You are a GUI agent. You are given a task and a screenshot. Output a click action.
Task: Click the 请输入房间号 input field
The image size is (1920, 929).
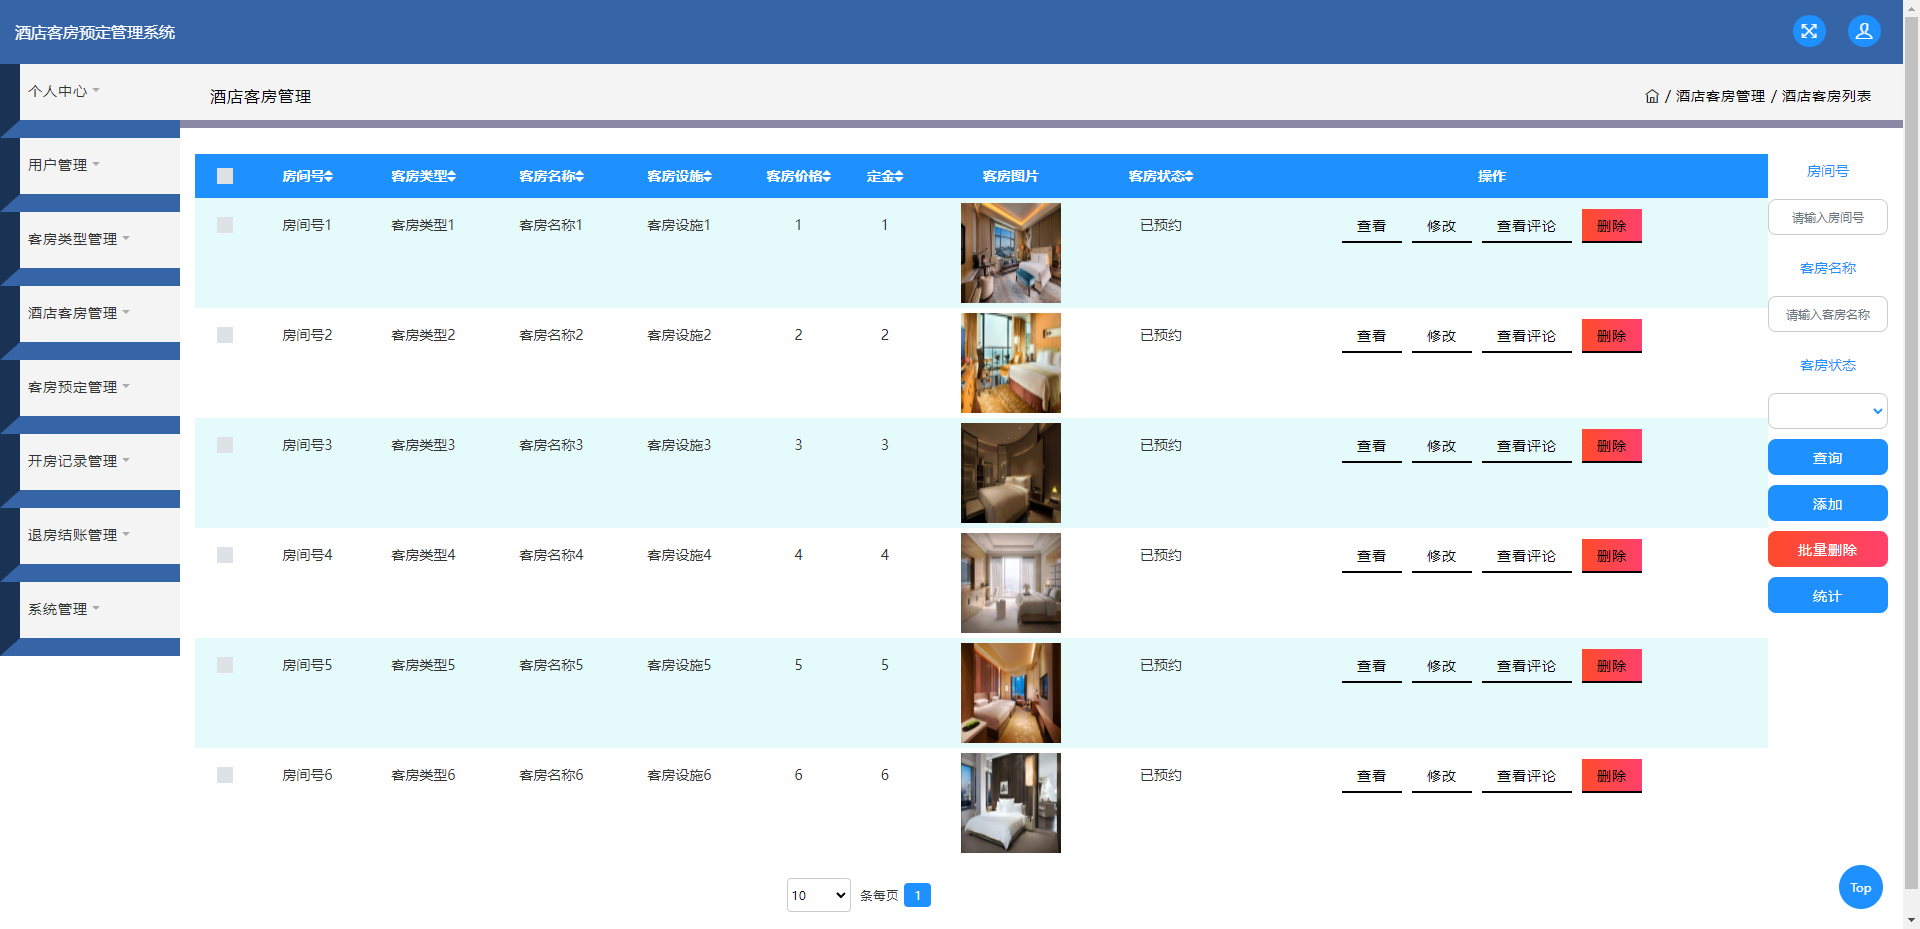point(1827,217)
